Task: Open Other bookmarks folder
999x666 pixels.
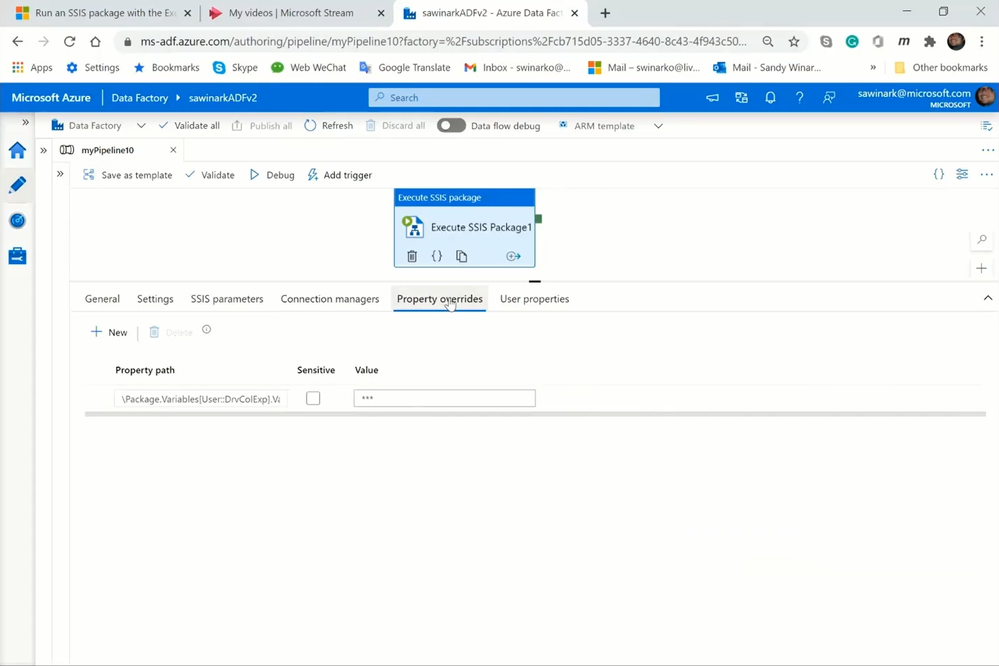Action: tap(941, 67)
